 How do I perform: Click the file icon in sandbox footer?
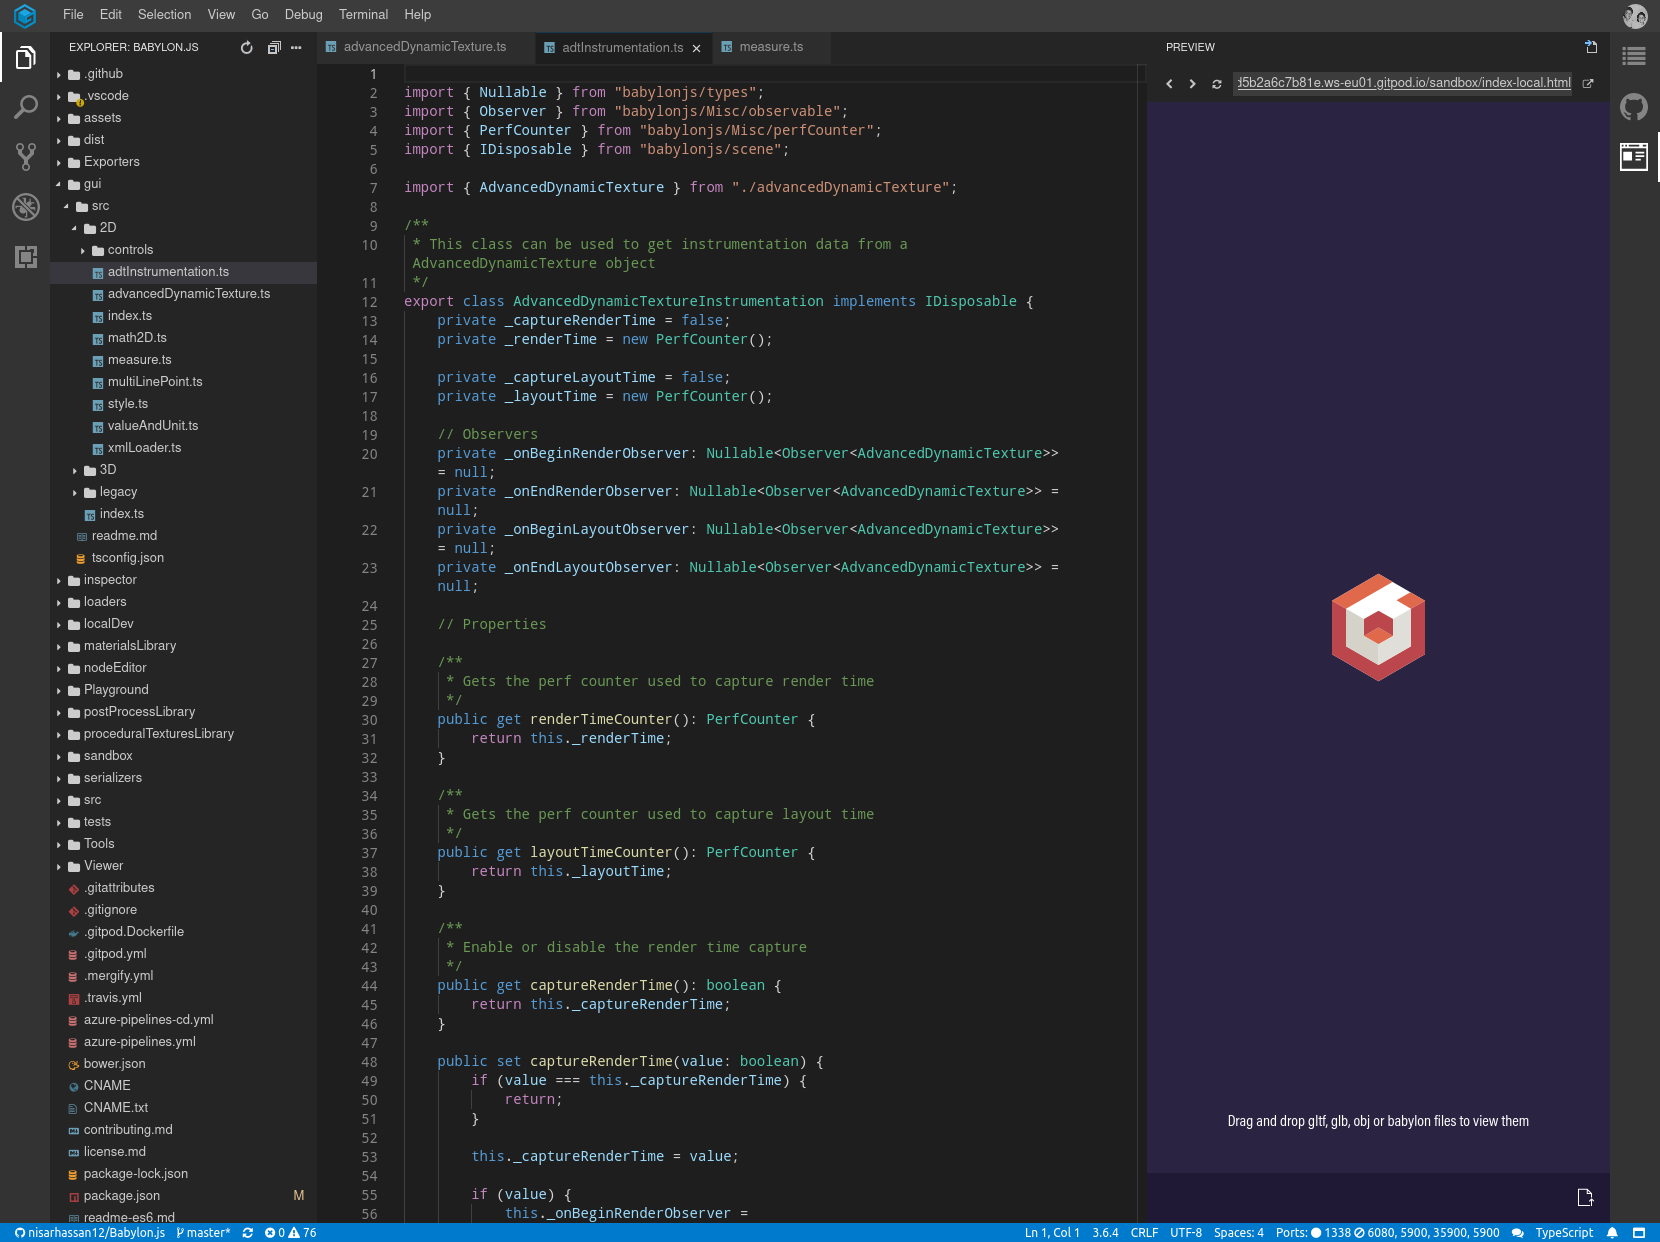[x=1585, y=1198]
